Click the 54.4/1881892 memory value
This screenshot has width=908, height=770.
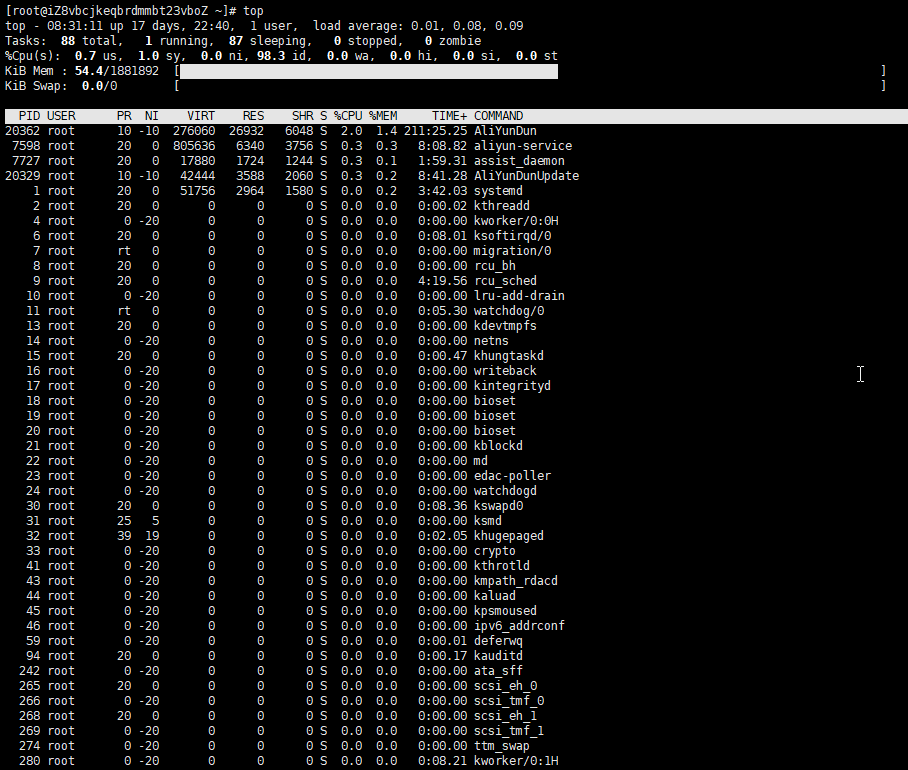tap(117, 71)
